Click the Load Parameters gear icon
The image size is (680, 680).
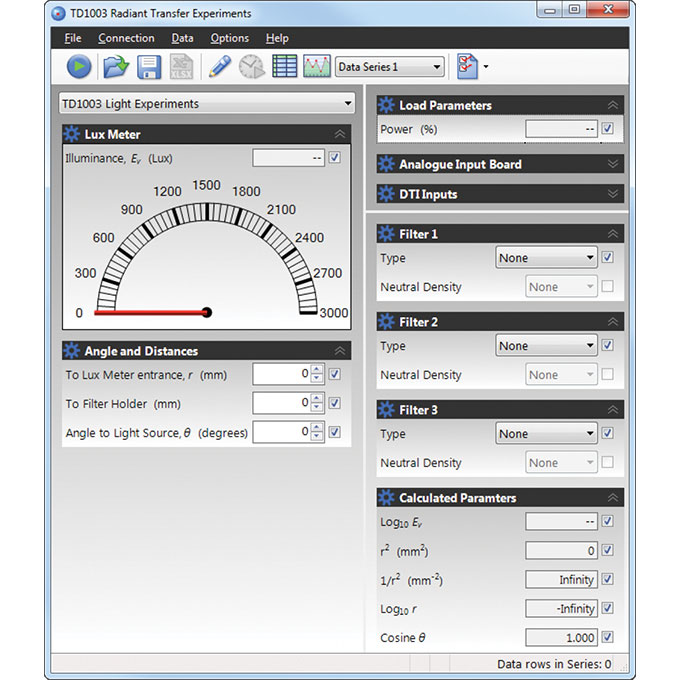click(x=386, y=105)
